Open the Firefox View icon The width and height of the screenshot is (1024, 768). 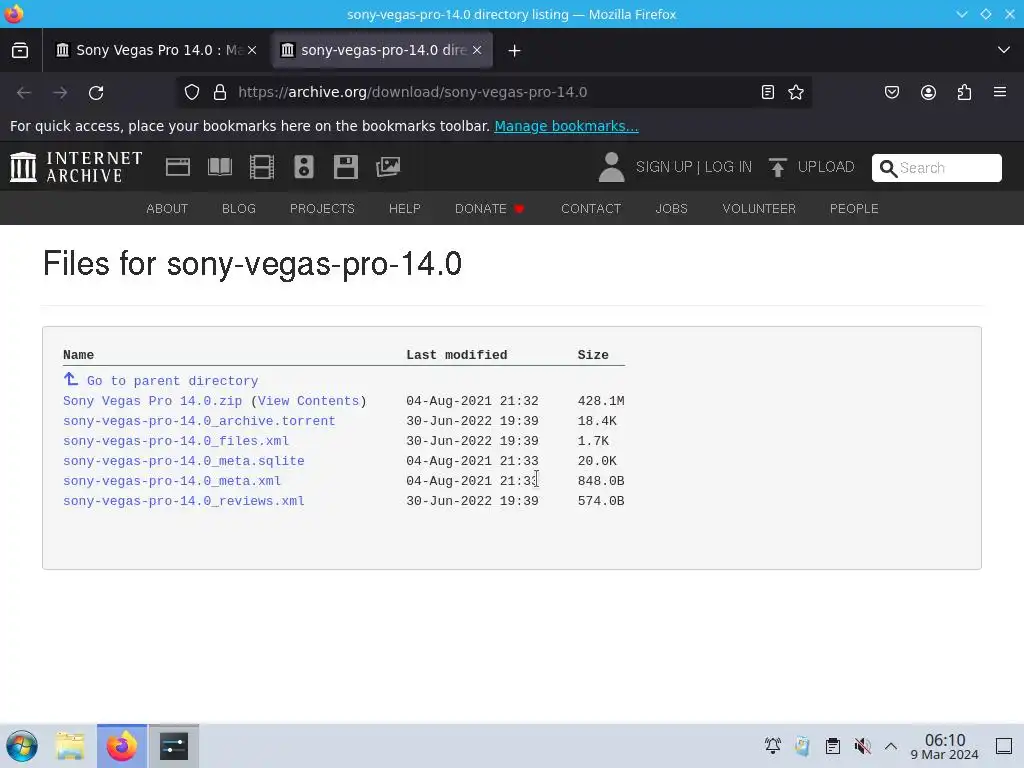tap(20, 50)
